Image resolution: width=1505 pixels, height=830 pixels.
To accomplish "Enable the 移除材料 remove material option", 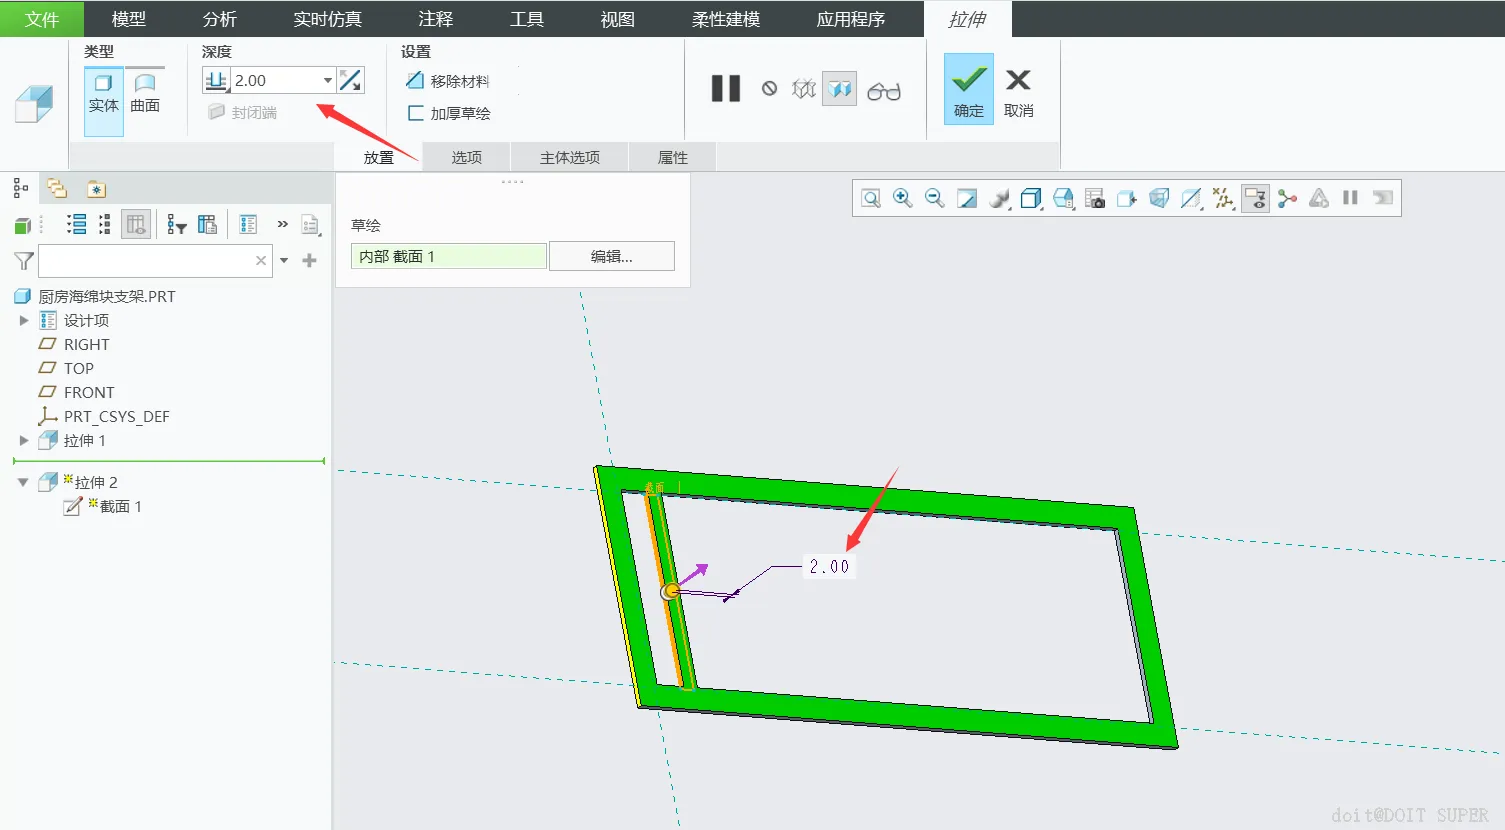I will (x=447, y=81).
